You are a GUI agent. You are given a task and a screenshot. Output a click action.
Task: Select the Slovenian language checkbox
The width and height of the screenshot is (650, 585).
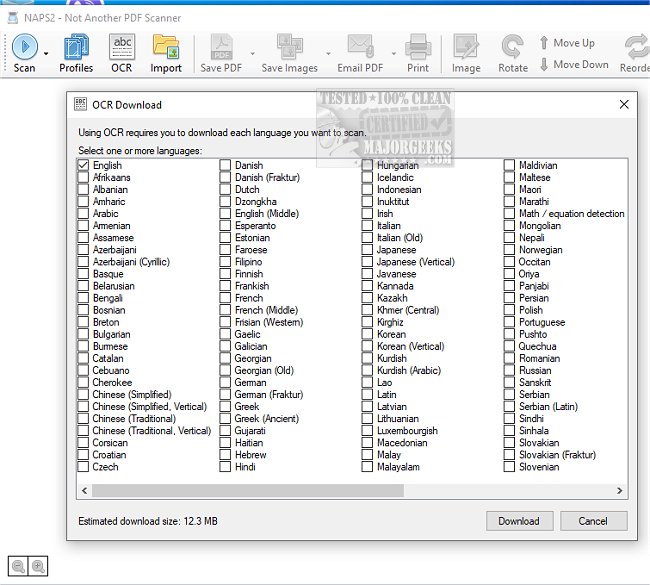509,467
